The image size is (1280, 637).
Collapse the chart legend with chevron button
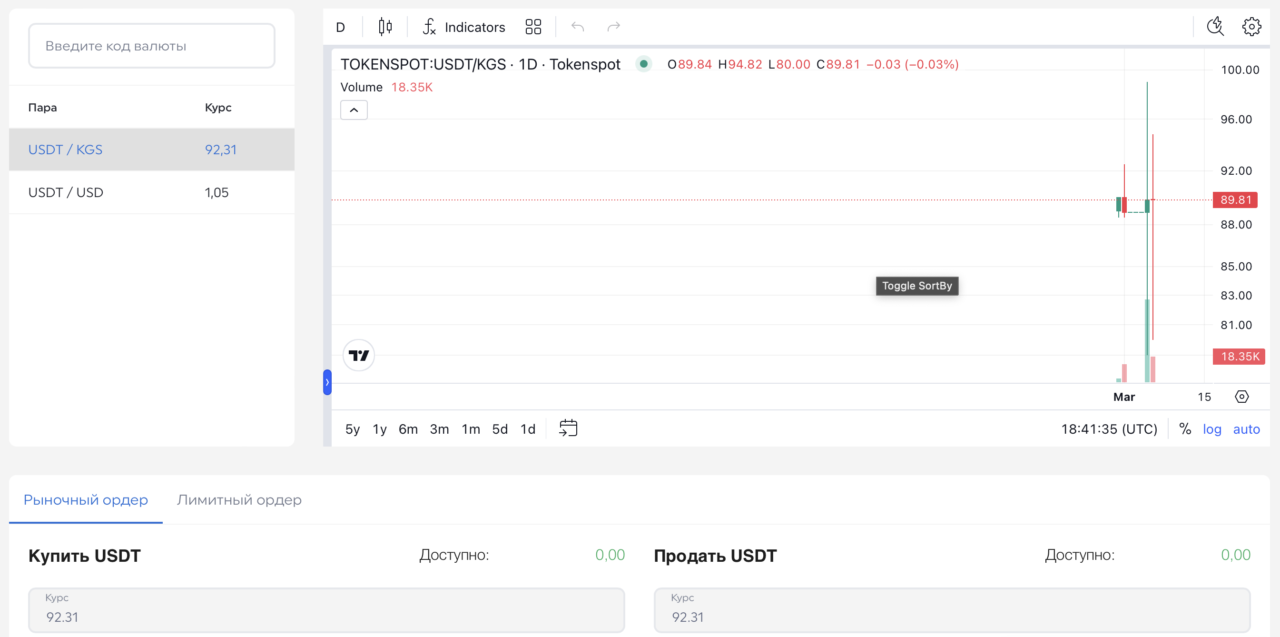354,110
